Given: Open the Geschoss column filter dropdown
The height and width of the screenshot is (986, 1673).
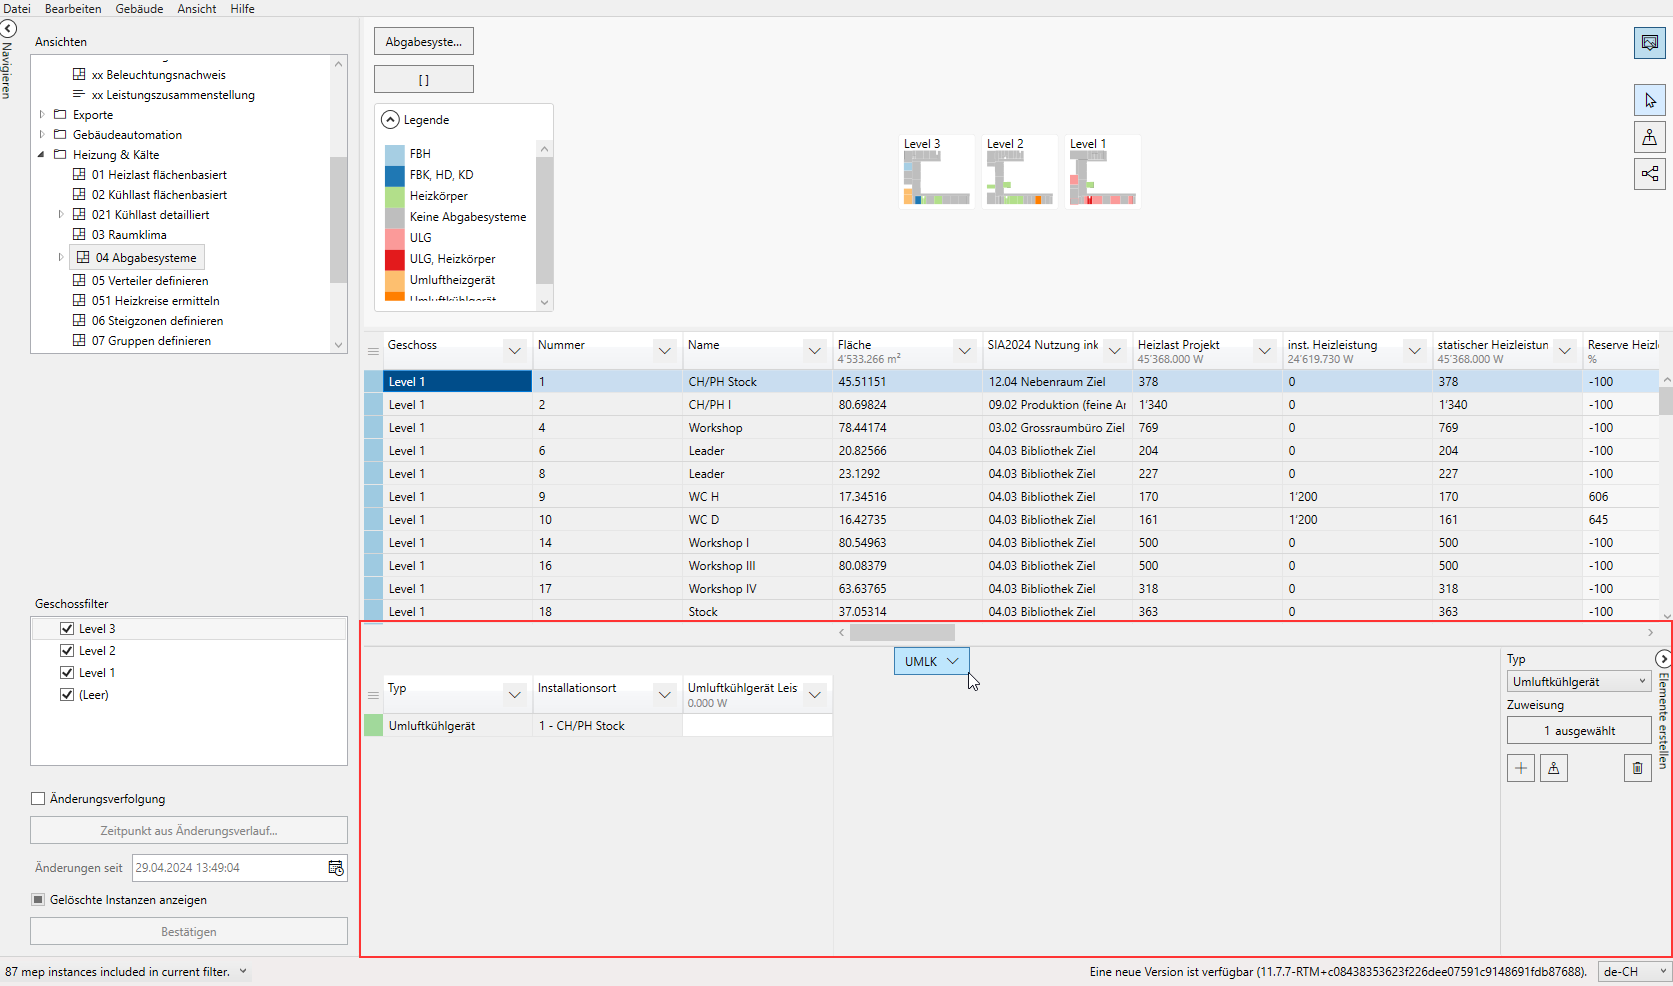Looking at the screenshot, I should [x=514, y=351].
